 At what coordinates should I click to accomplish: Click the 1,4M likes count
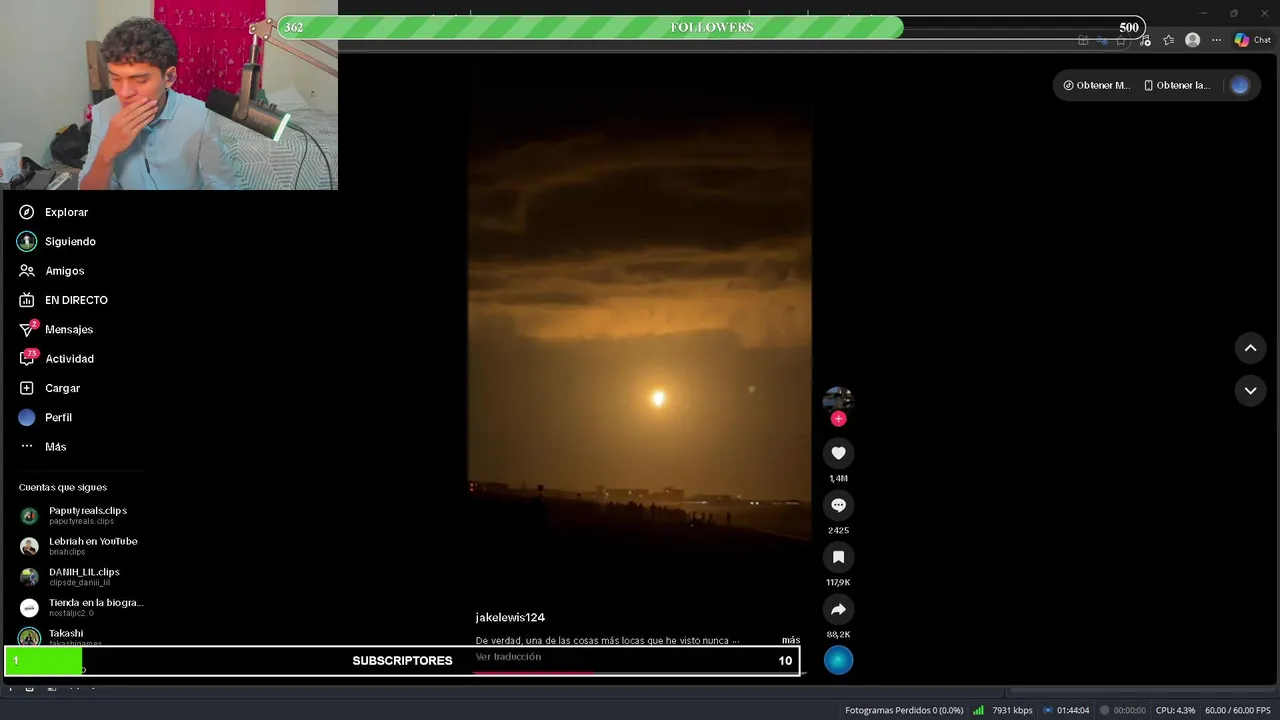[x=838, y=479]
